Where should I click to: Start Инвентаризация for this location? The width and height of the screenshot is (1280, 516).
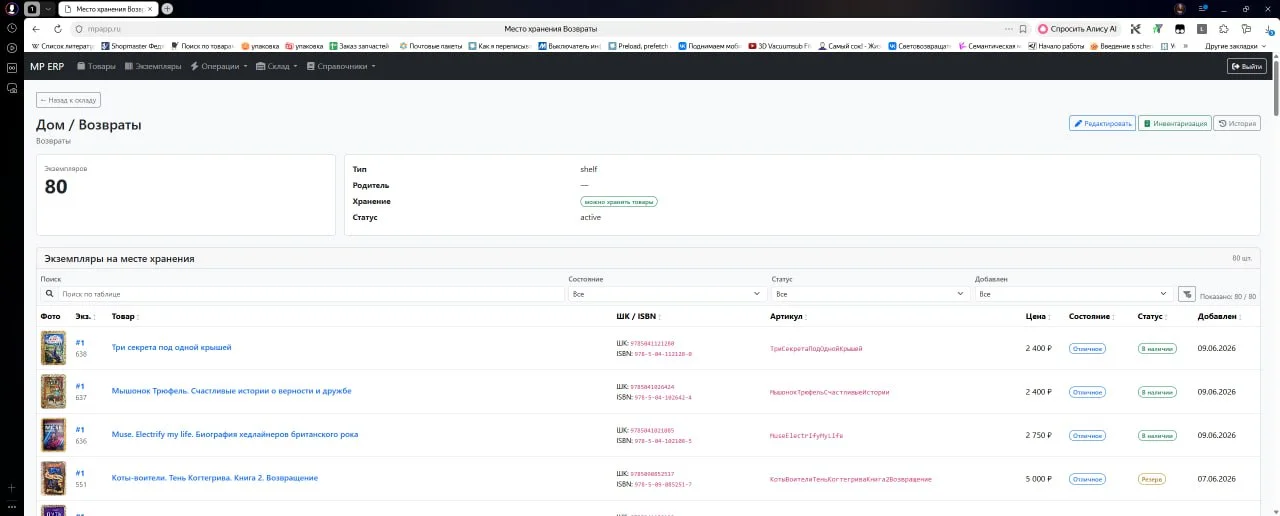pos(1174,124)
